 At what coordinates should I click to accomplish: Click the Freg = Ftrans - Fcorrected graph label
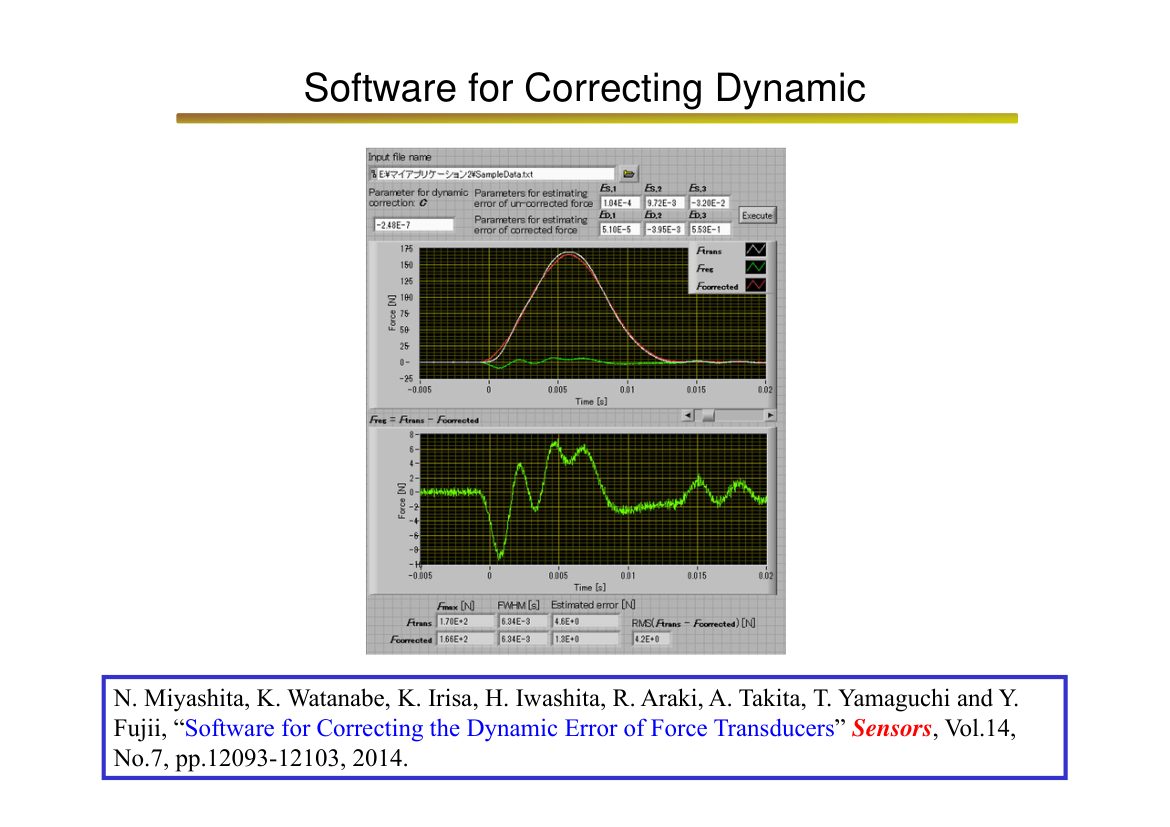point(424,419)
